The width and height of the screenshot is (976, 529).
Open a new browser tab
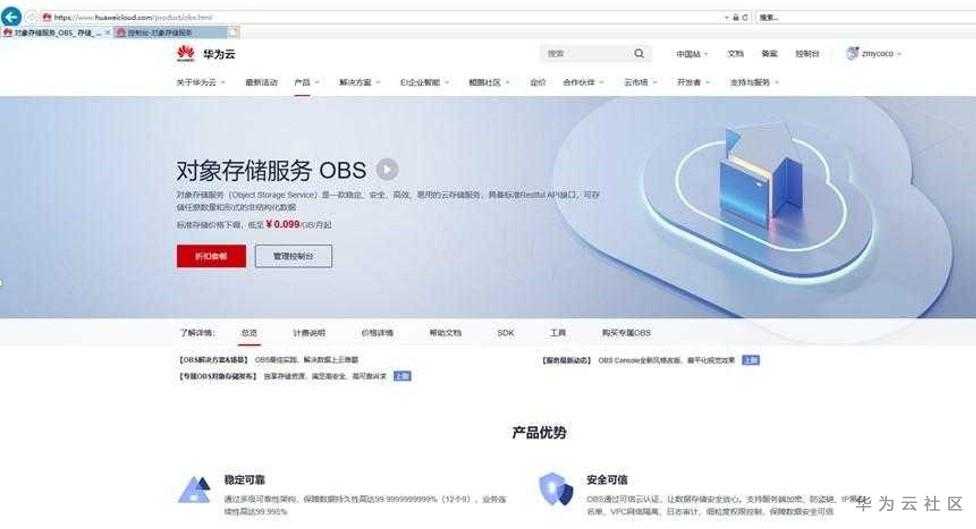(x=232, y=32)
